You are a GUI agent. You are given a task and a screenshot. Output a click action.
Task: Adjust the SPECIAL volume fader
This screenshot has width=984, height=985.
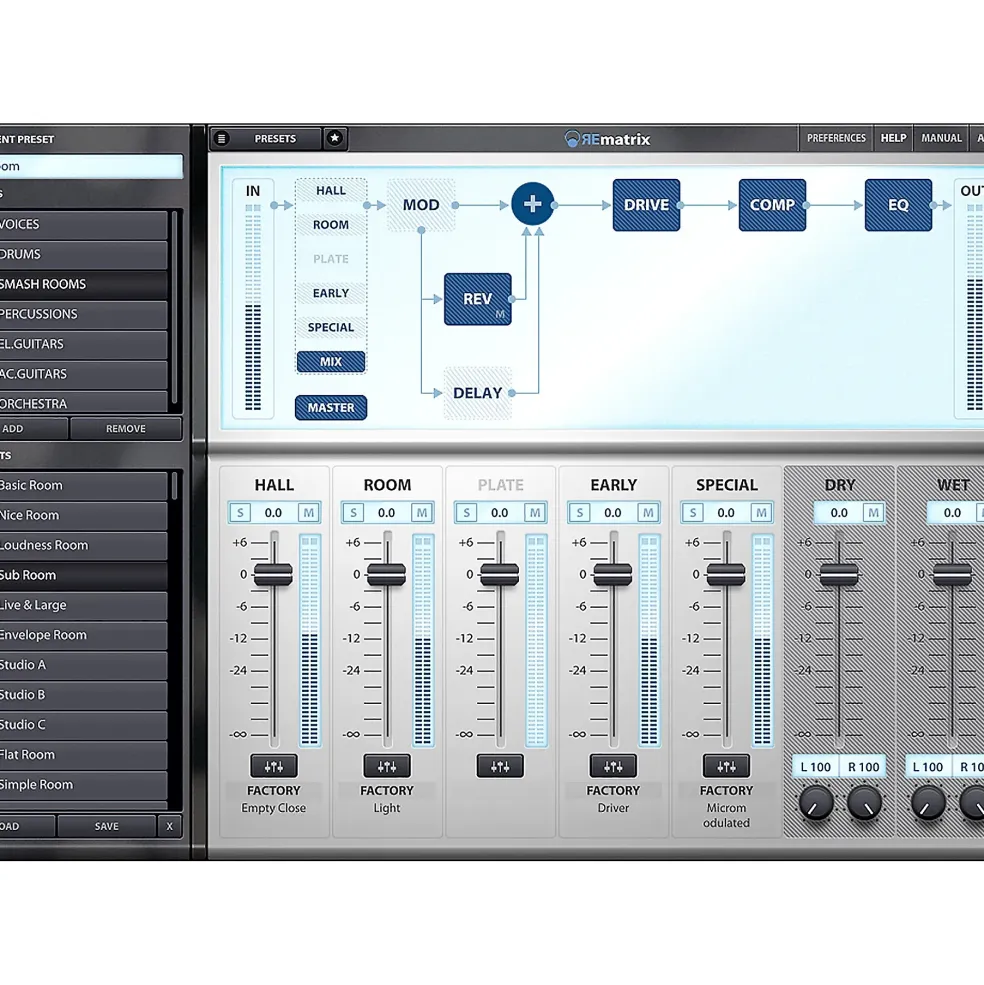pos(726,574)
